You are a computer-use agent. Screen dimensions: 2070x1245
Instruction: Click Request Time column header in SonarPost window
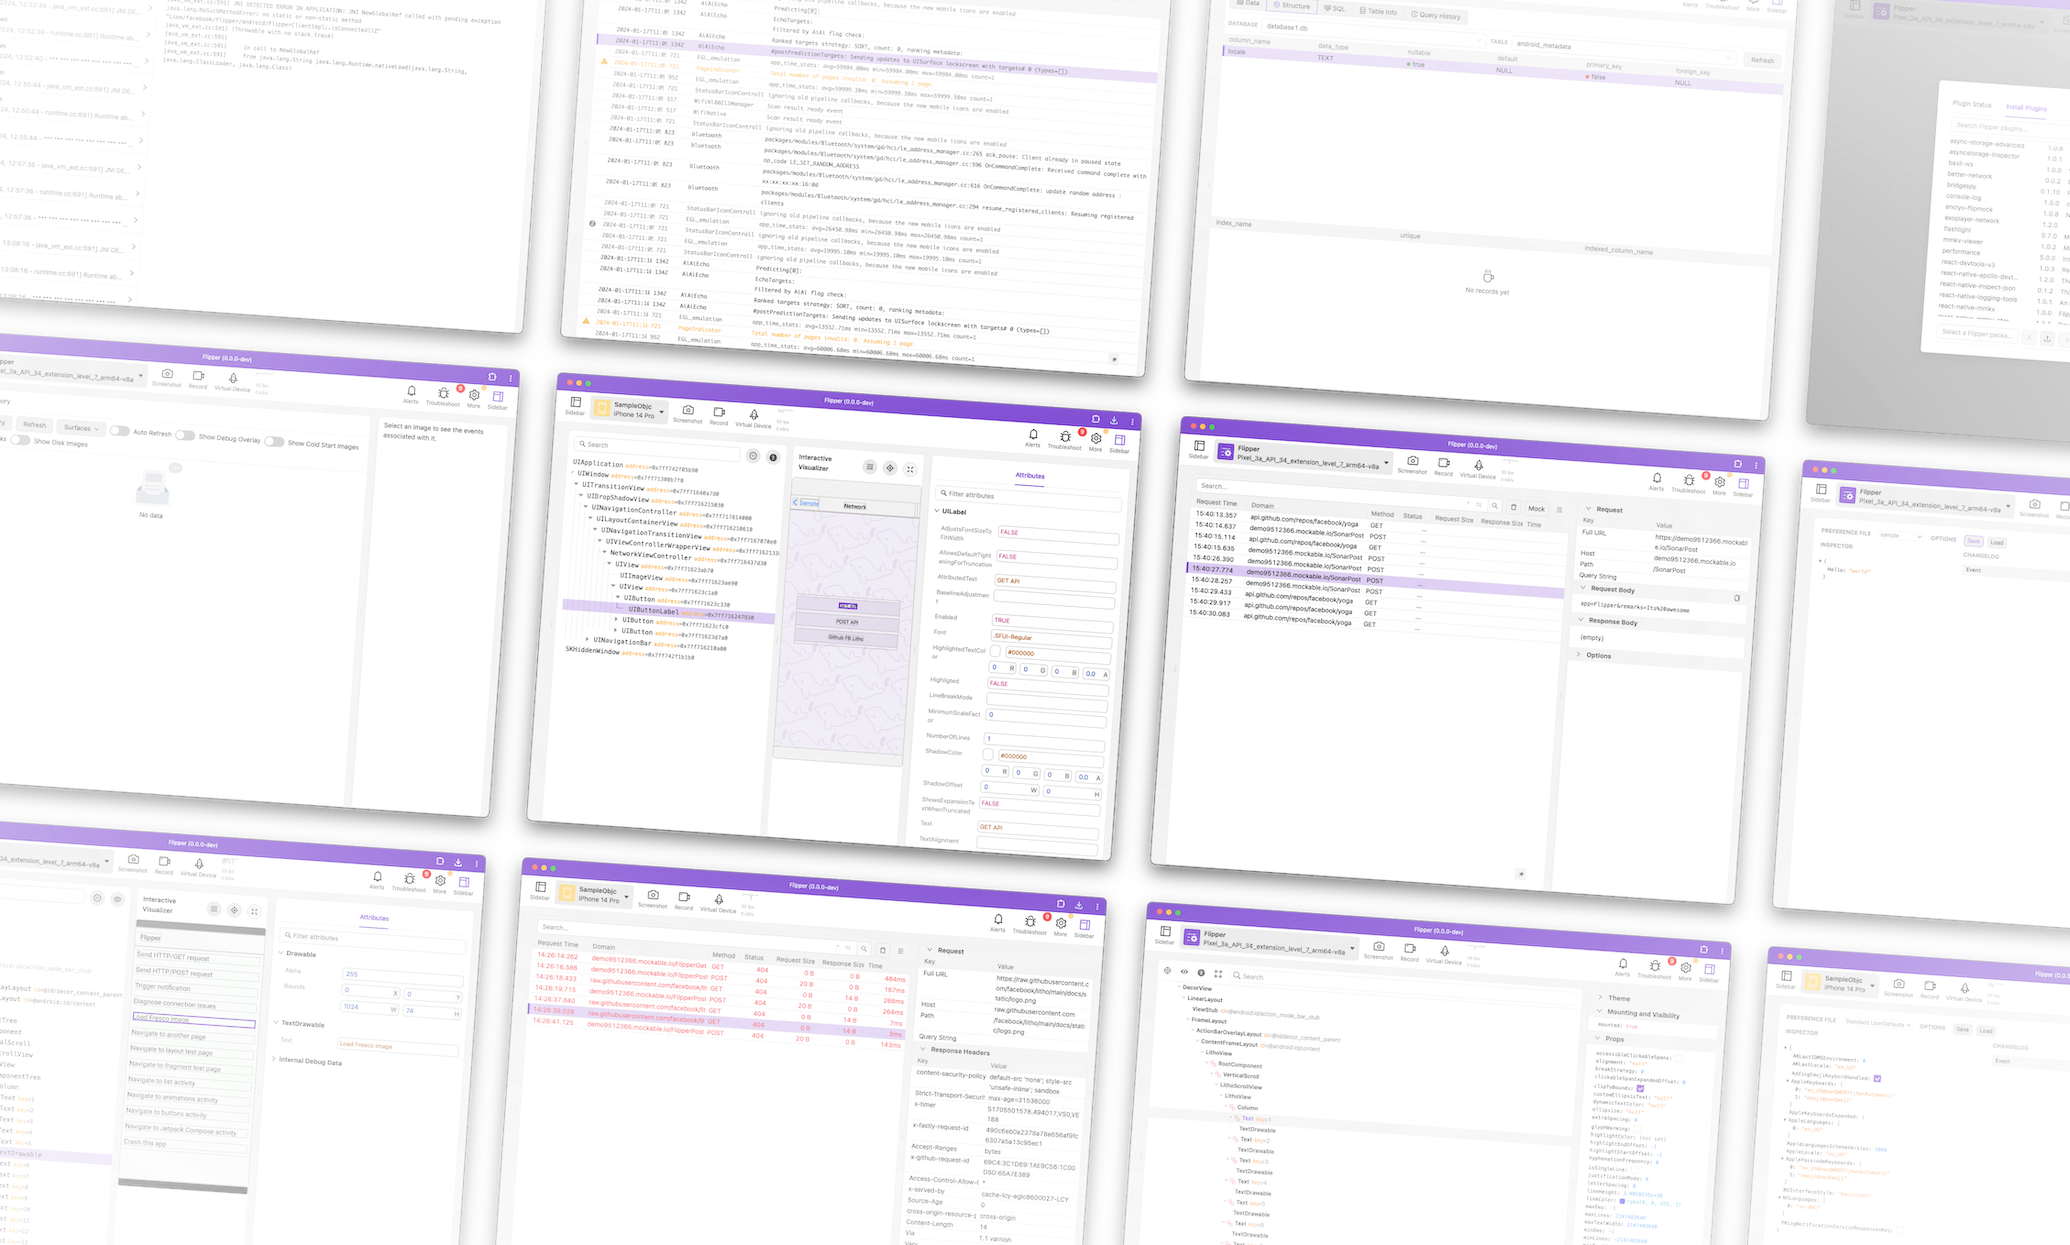pos(1216,502)
